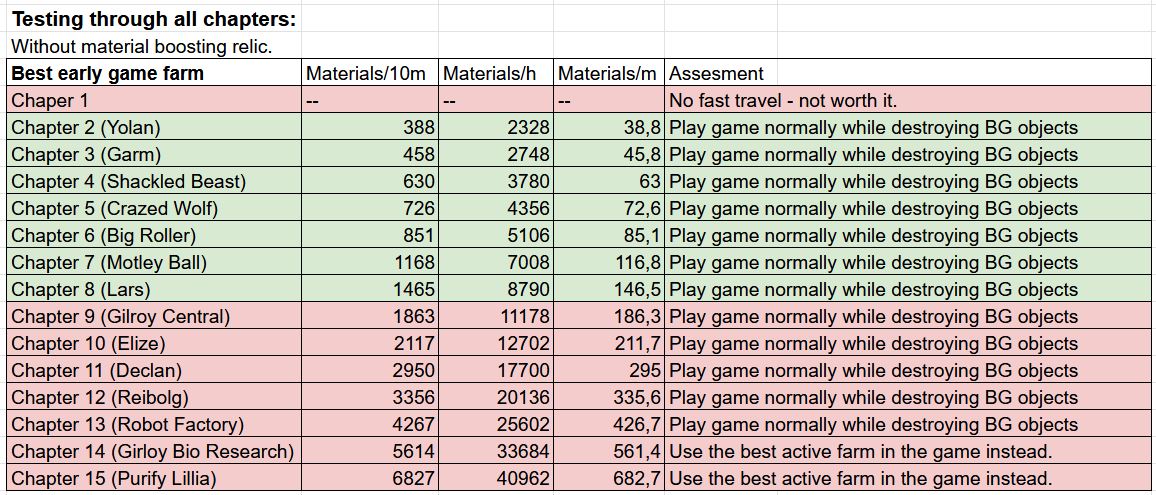Select the 'Chaper 1' row label cell

[50, 100]
